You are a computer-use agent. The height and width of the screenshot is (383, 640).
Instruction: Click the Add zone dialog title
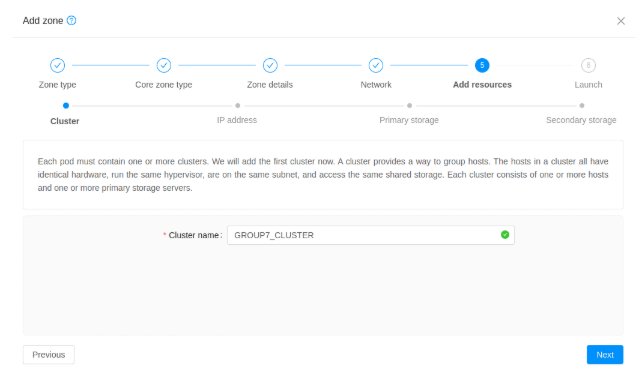43,20
